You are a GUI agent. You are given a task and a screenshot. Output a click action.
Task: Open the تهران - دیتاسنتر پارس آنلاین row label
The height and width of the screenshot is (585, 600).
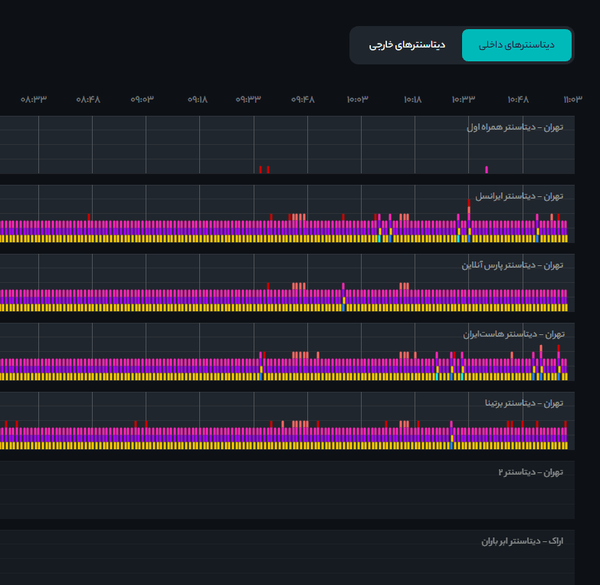512,265
